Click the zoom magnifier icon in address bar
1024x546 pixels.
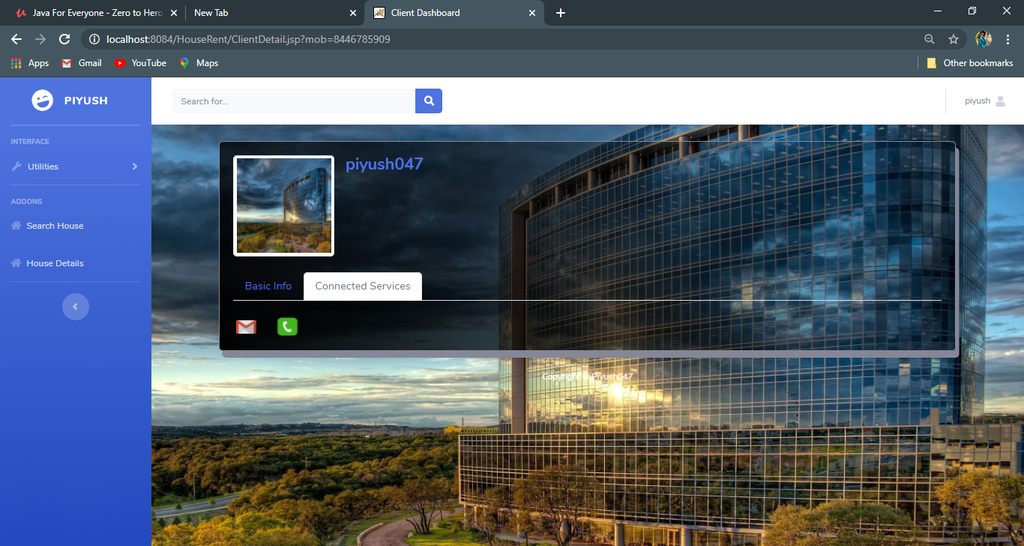[x=929, y=39]
